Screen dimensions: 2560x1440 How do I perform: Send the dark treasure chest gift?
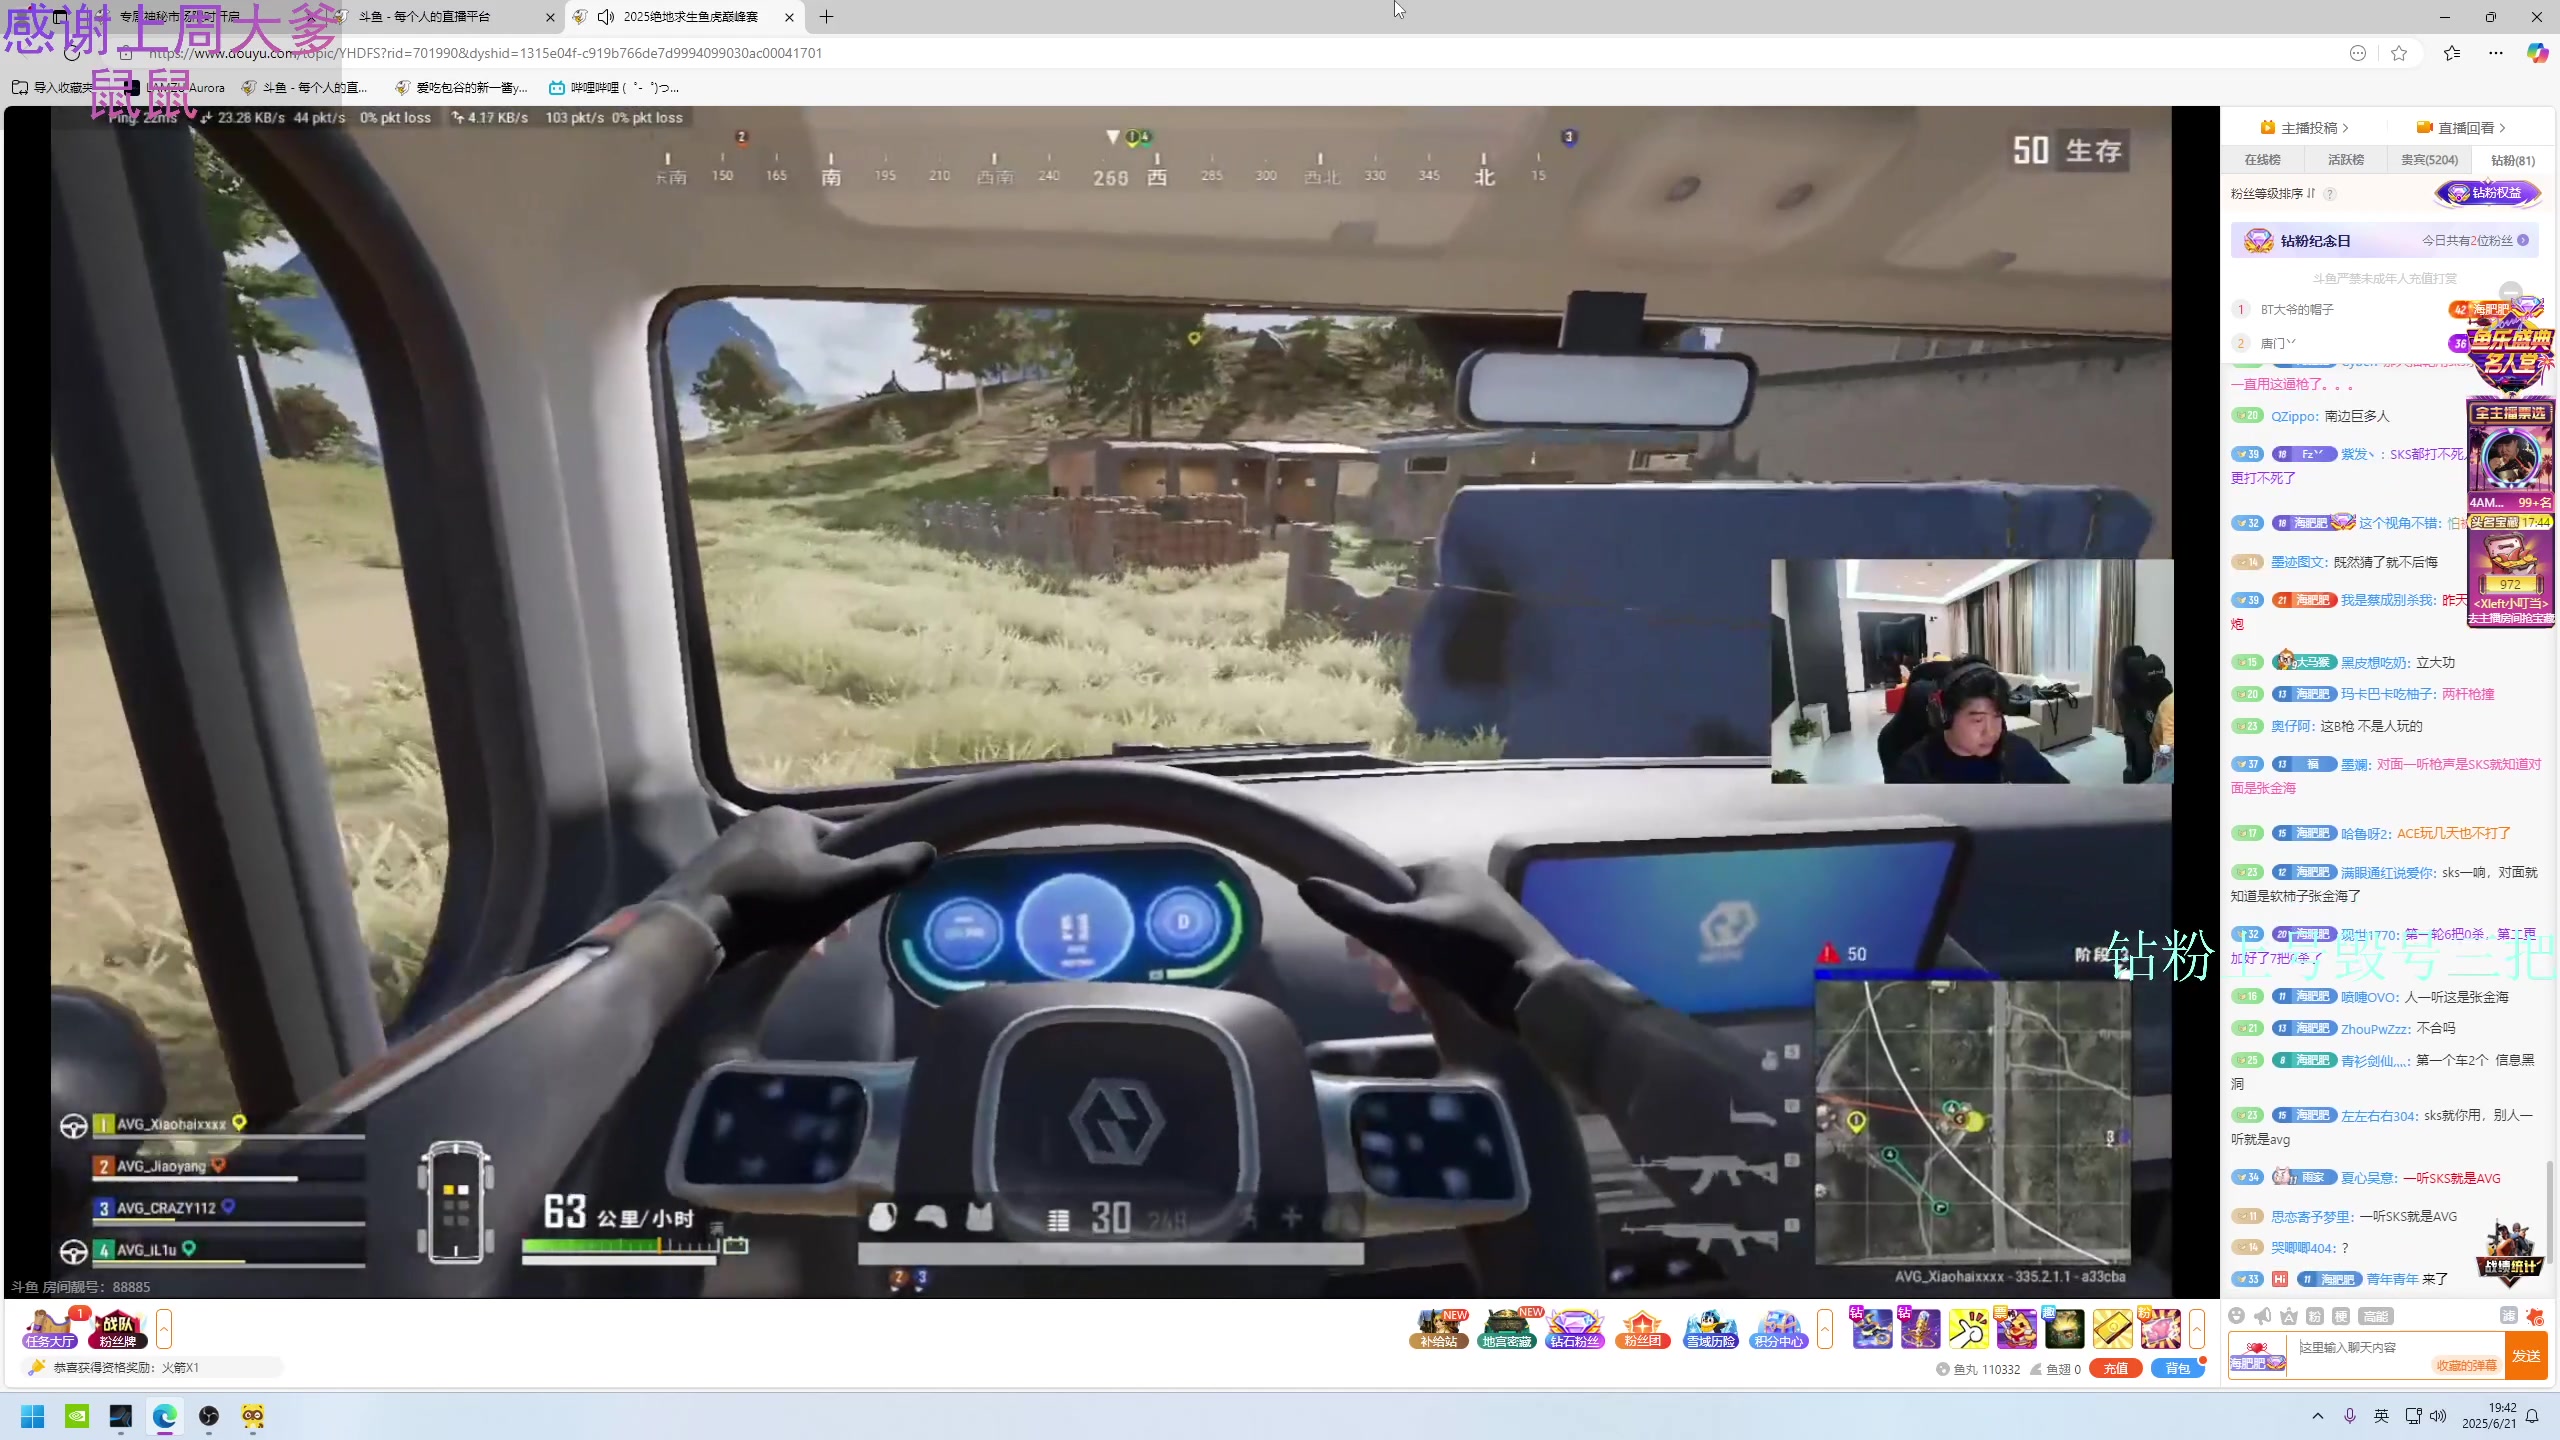click(x=2065, y=1328)
